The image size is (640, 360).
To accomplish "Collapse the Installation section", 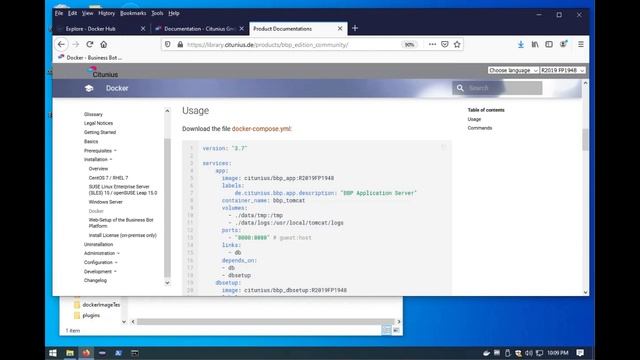I will [x=98, y=160].
